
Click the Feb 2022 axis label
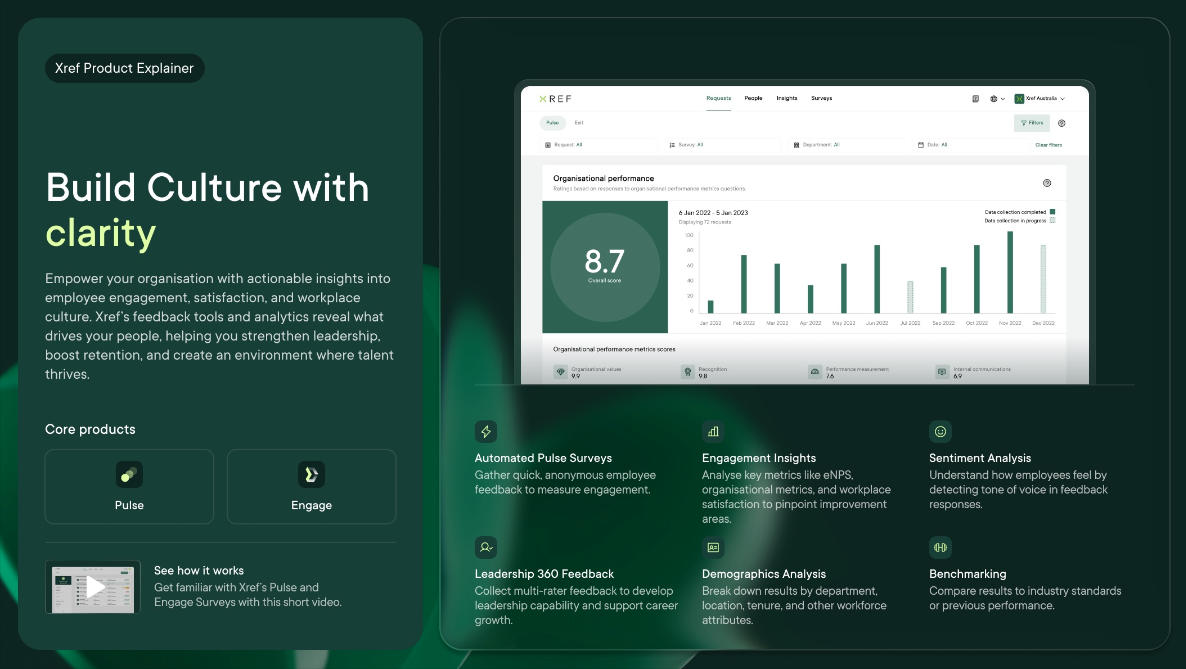click(744, 323)
